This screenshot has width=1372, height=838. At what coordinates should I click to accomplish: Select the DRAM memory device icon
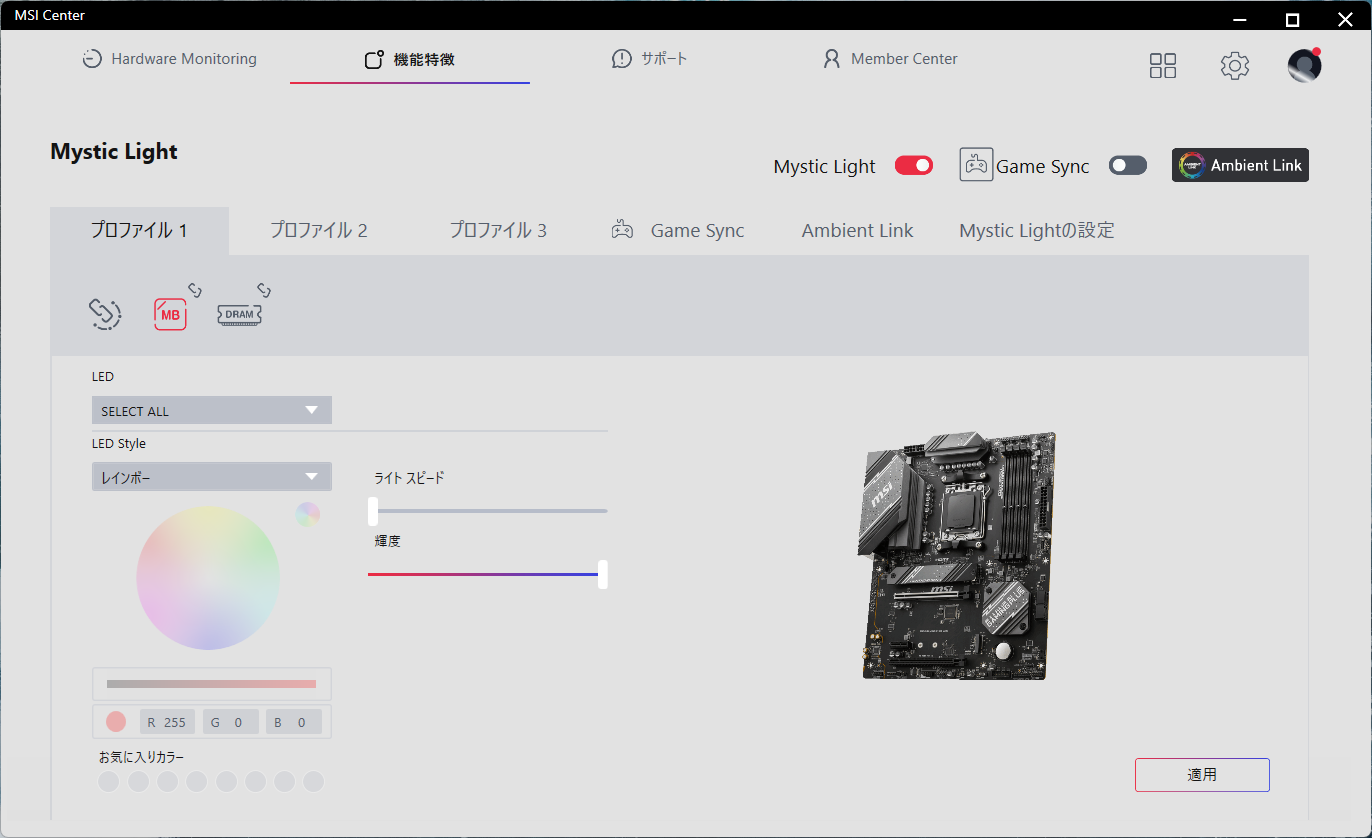[239, 314]
